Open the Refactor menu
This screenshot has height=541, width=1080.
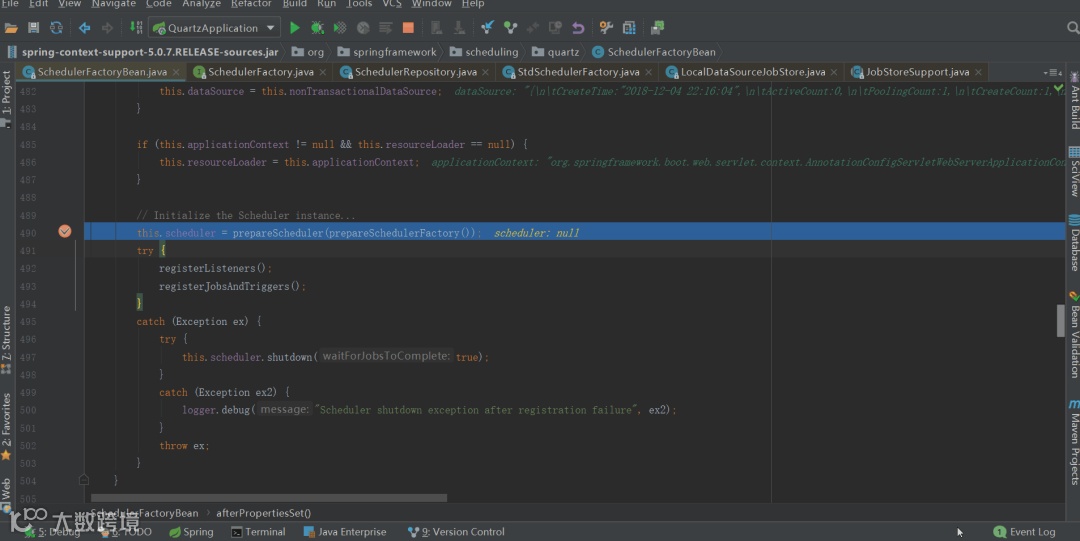[251, 4]
